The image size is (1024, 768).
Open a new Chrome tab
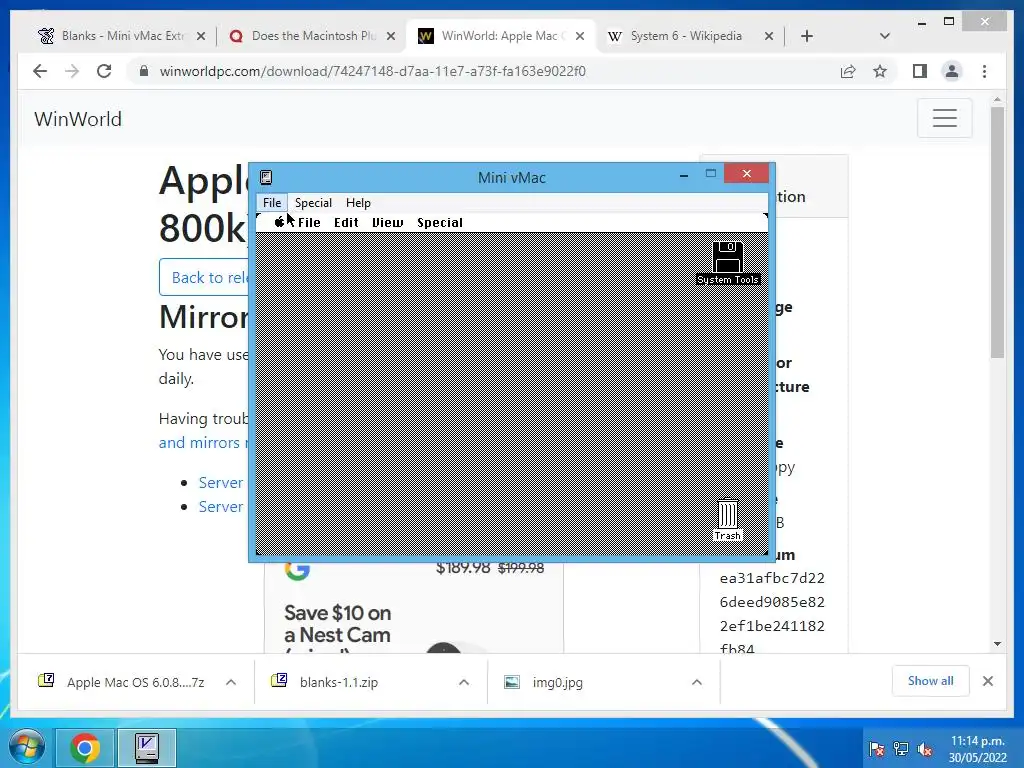807,37
